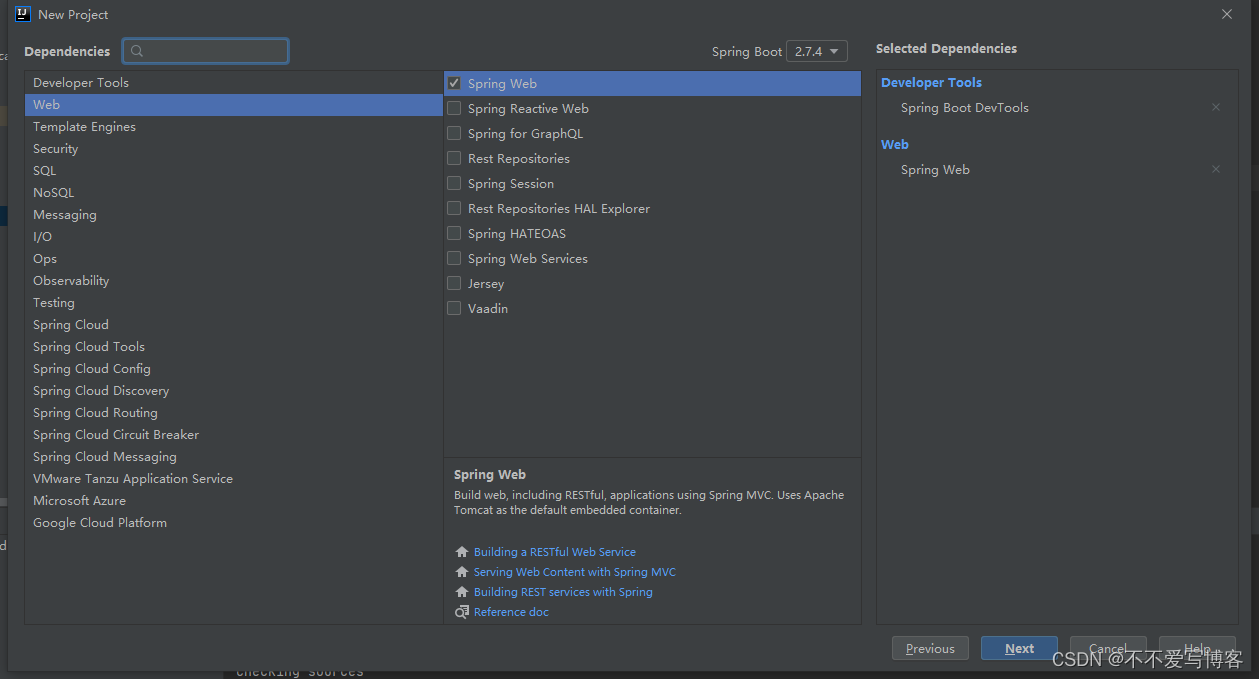Screen dimensions: 1259x679
Task: Click home icon beside Serving Web Content link
Action: click(x=461, y=572)
